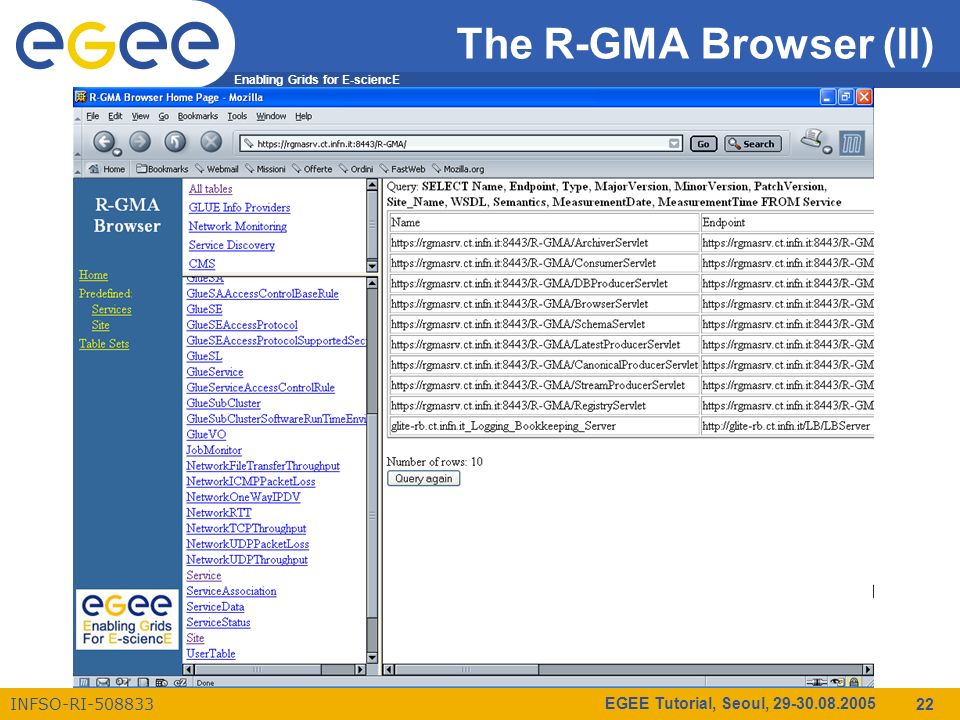The image size is (960, 720).
Task: Open the GlueSEAccessProtocol table
Action: tap(242, 325)
